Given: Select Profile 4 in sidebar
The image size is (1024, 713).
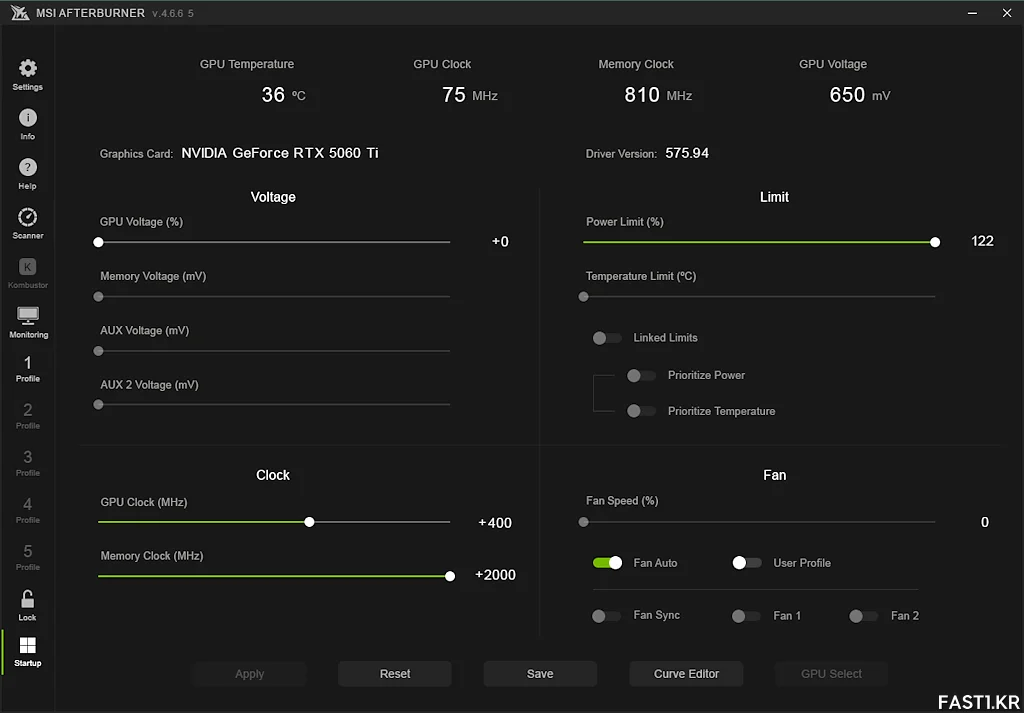Looking at the screenshot, I should coord(27,510).
